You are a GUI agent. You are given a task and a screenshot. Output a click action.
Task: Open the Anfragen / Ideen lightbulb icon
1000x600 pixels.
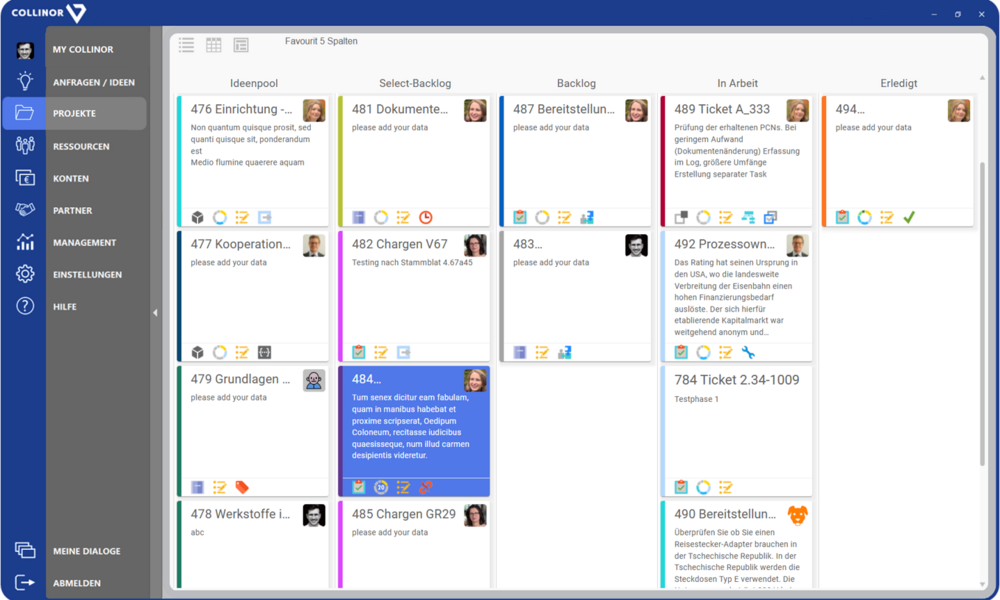click(25, 82)
